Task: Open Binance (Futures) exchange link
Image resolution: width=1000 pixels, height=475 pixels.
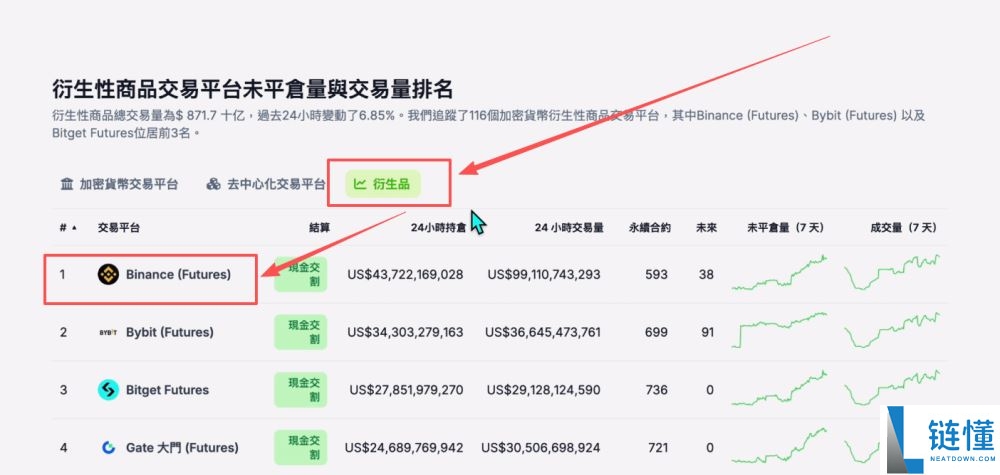Action: coord(178,275)
